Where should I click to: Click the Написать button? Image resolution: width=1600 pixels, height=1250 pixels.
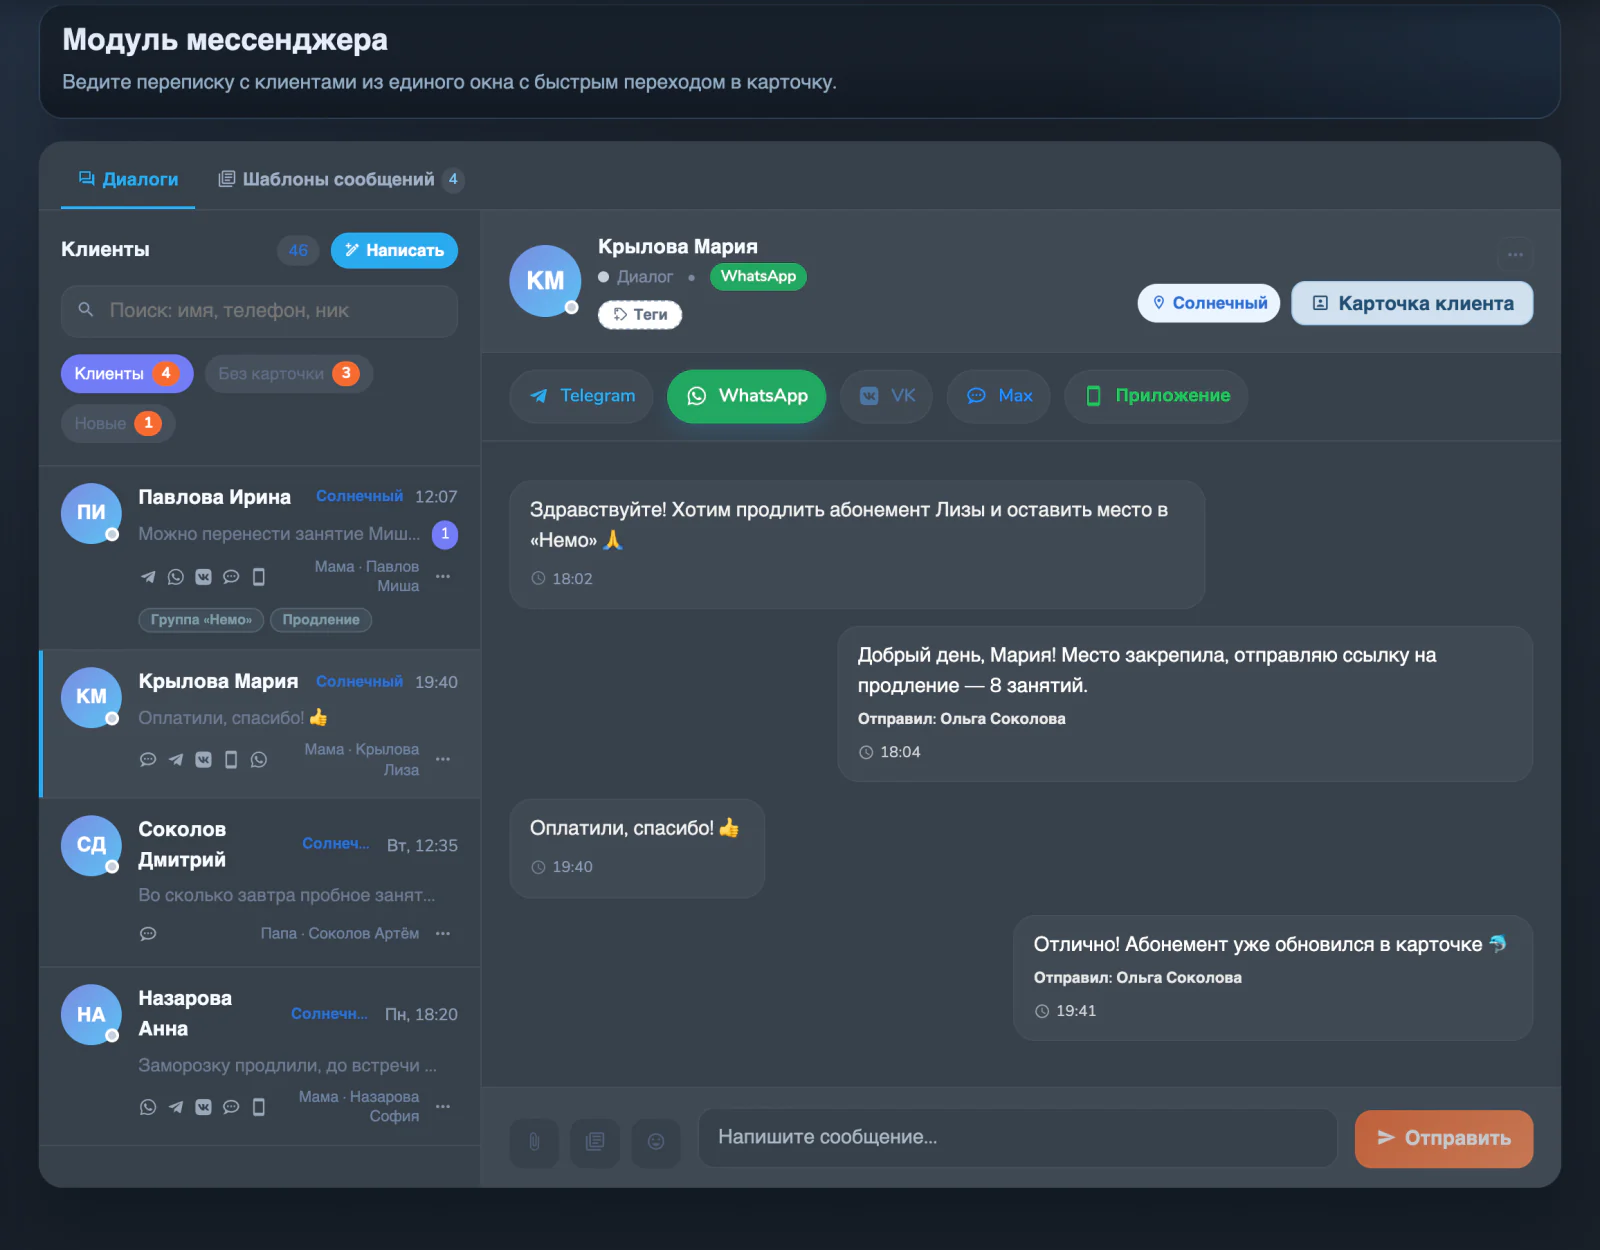coord(394,251)
